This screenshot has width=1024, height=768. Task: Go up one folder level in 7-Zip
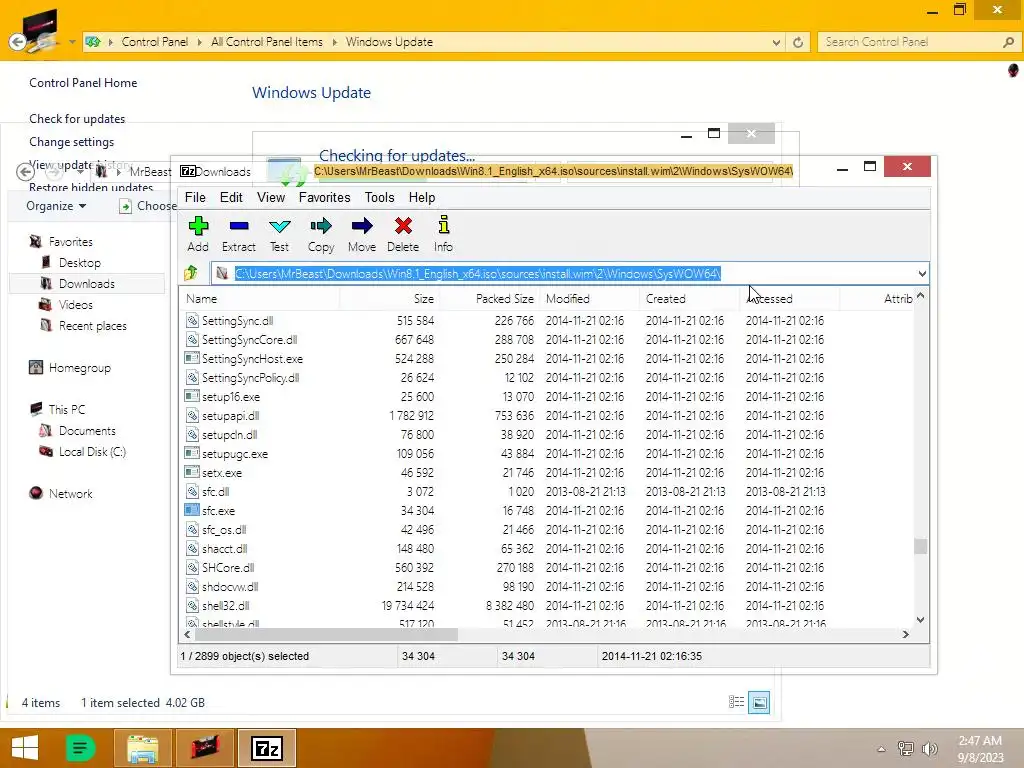191,273
